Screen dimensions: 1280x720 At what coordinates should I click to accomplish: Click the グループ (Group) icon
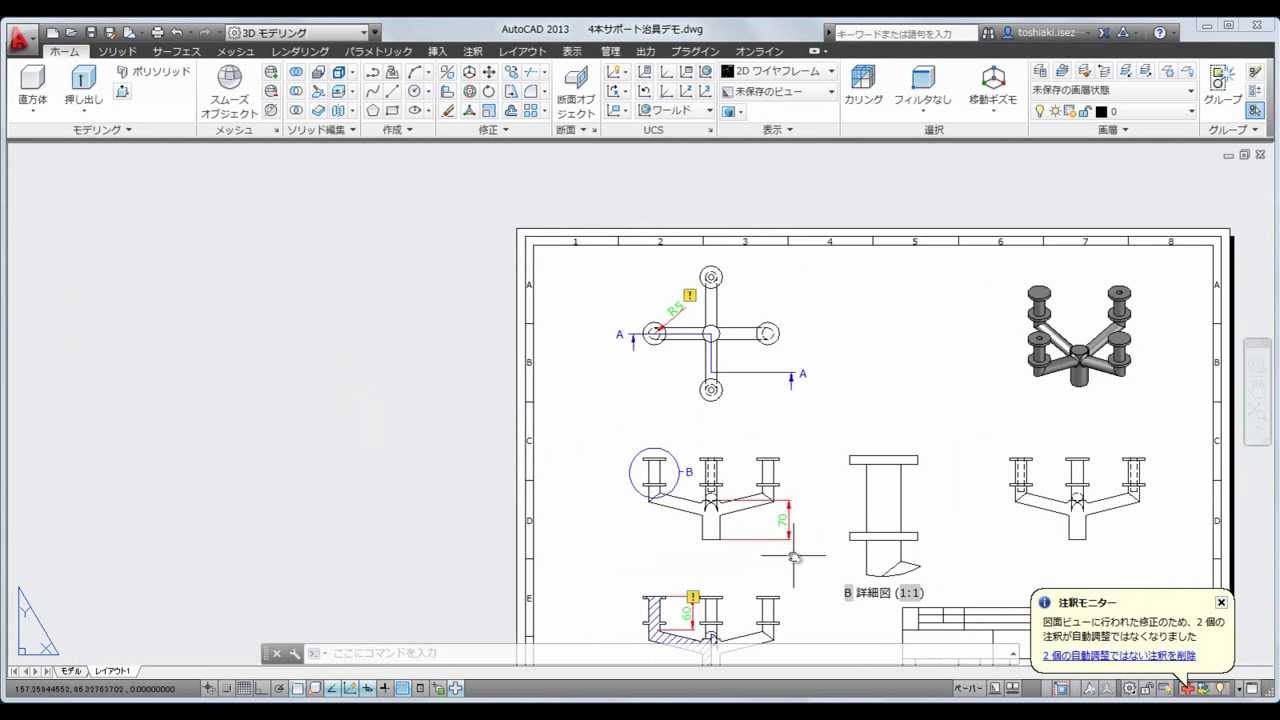(x=1222, y=85)
